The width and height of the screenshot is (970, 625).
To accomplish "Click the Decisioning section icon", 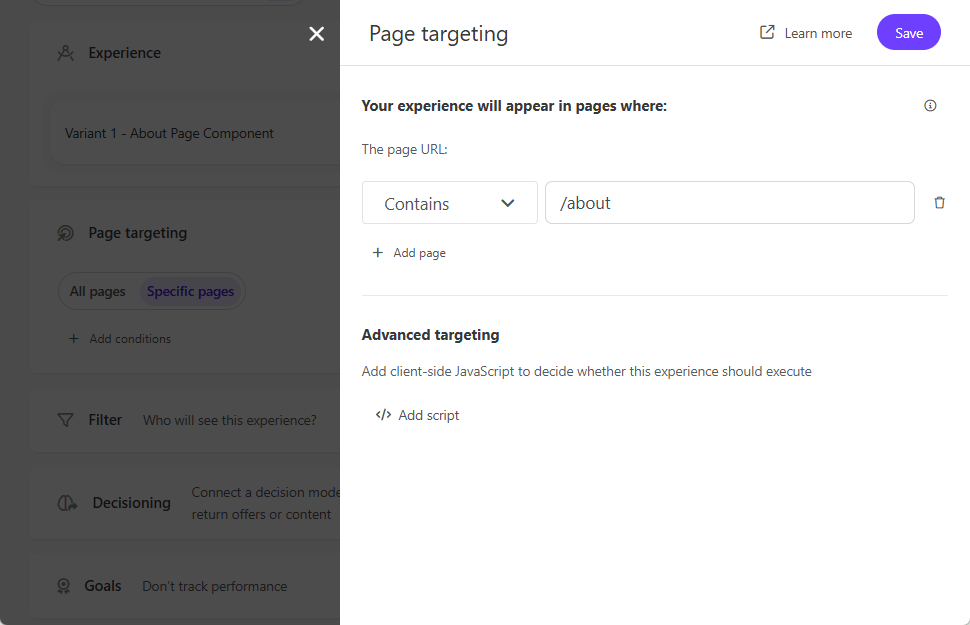I will coord(67,503).
